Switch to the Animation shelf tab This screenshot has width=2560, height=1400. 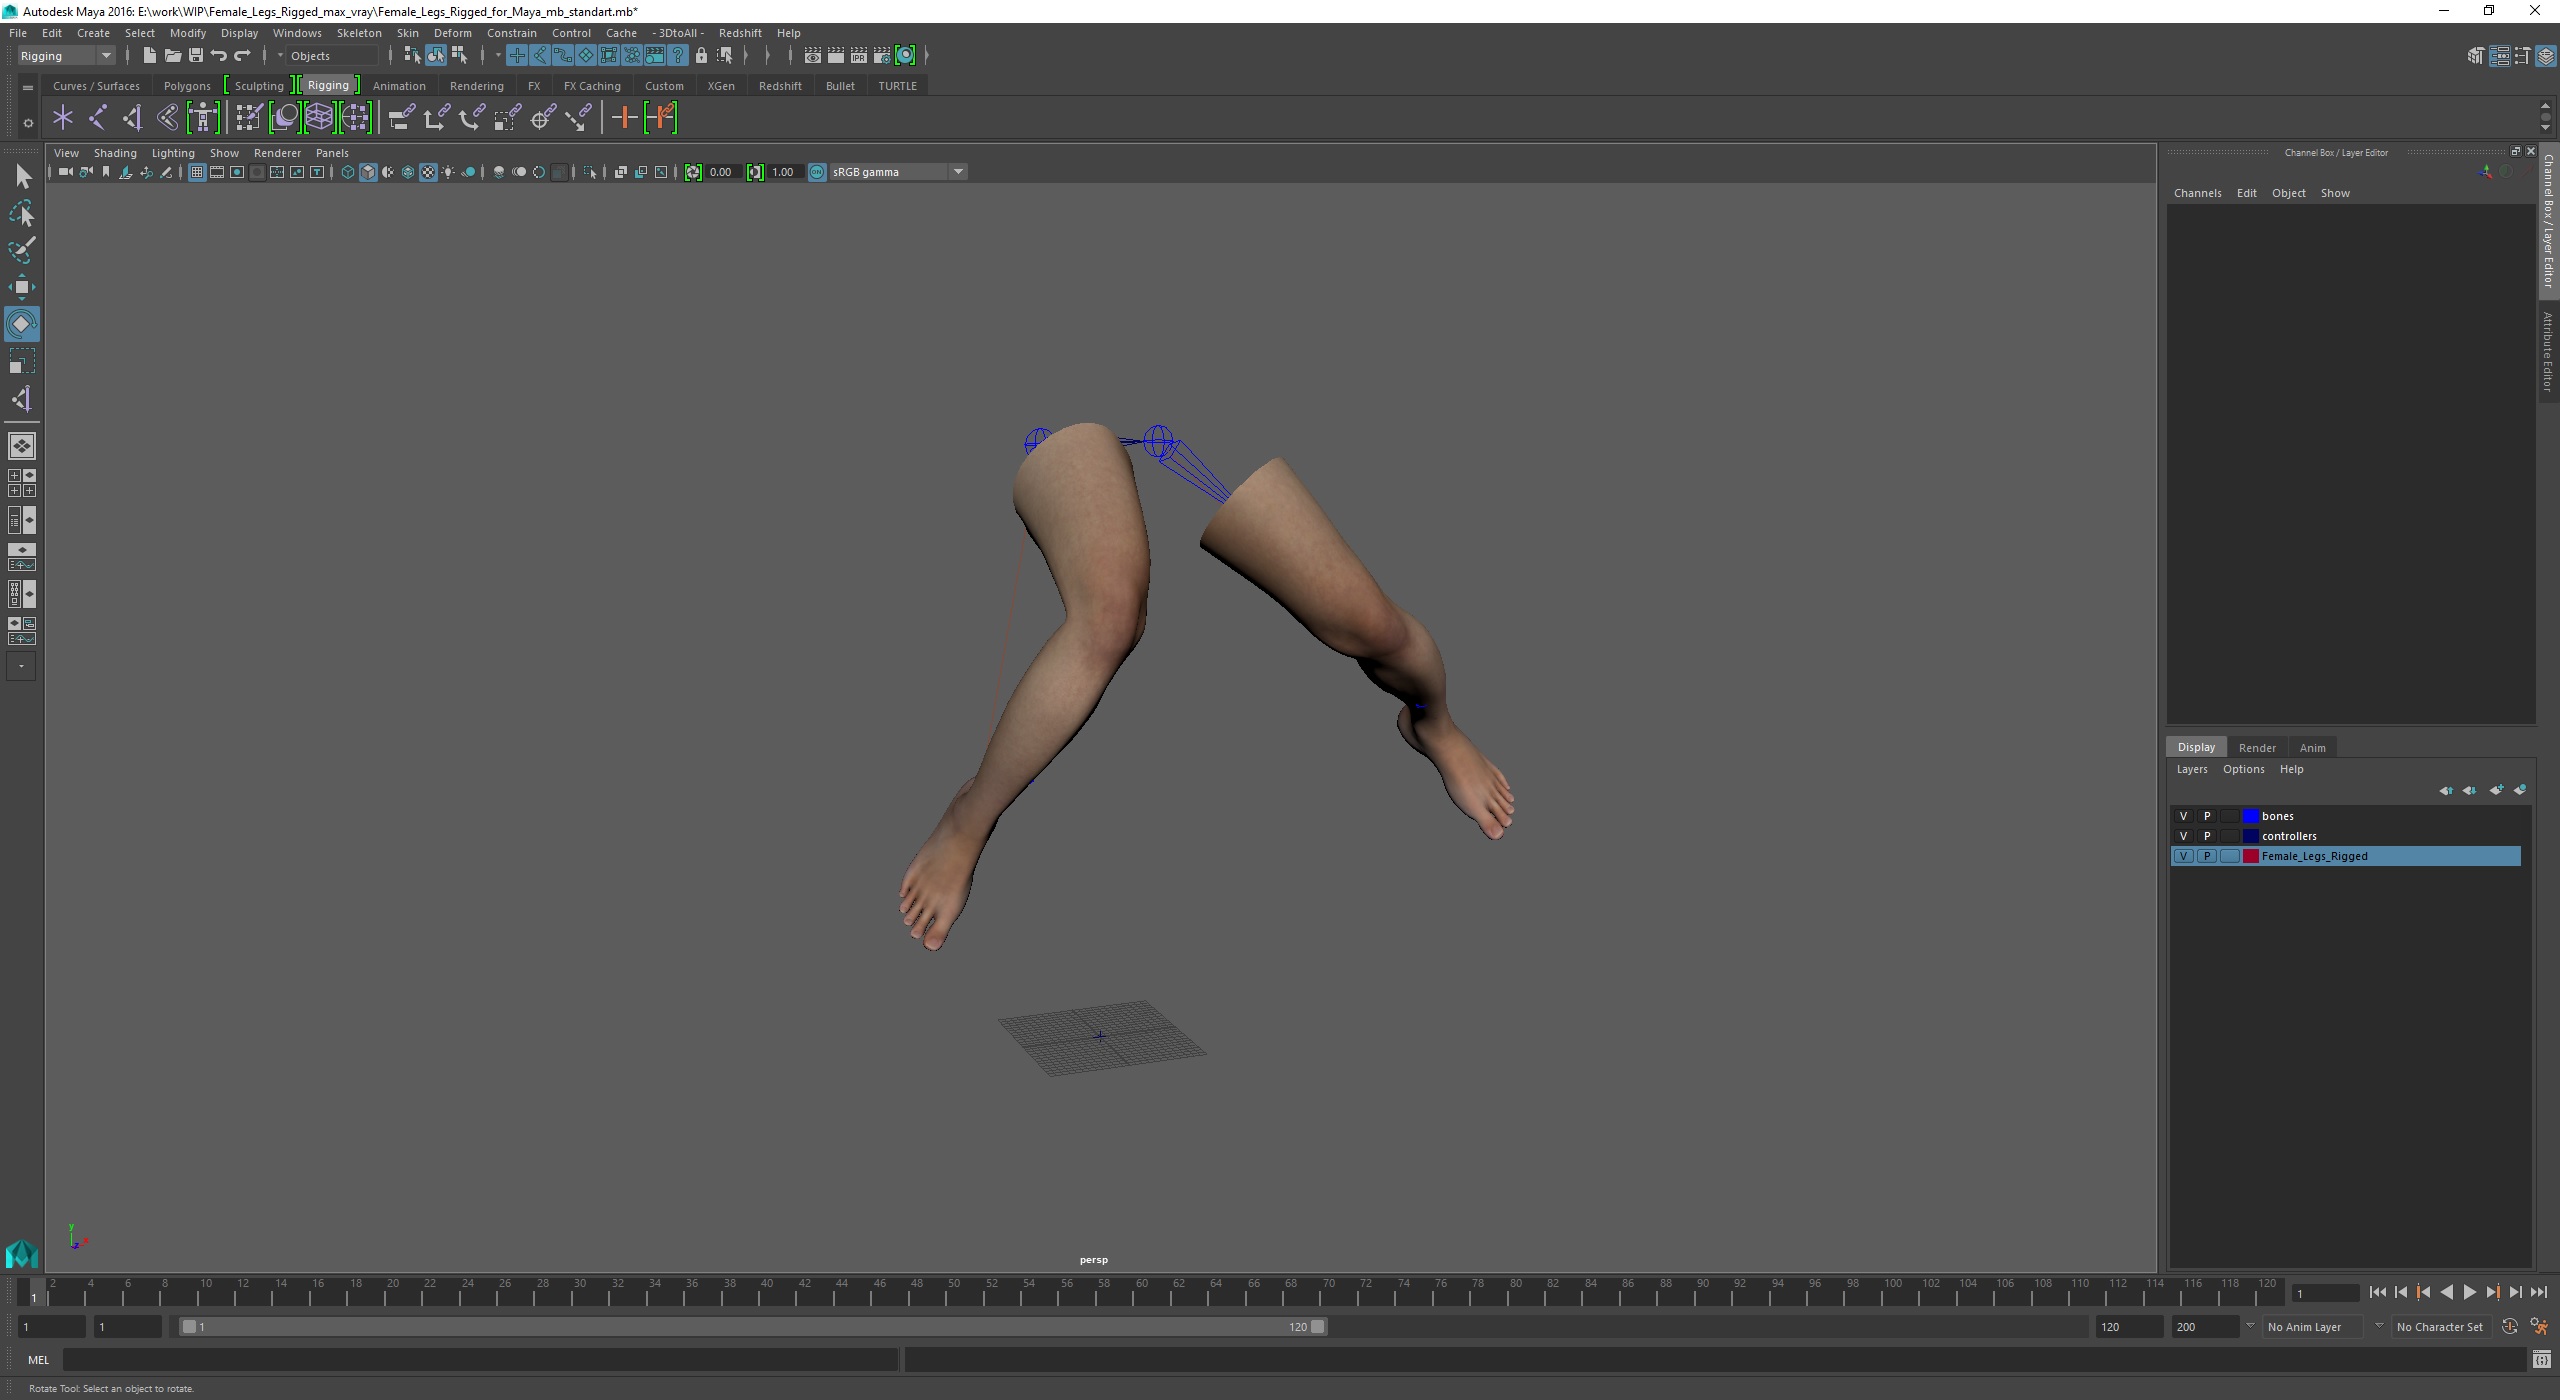click(399, 86)
